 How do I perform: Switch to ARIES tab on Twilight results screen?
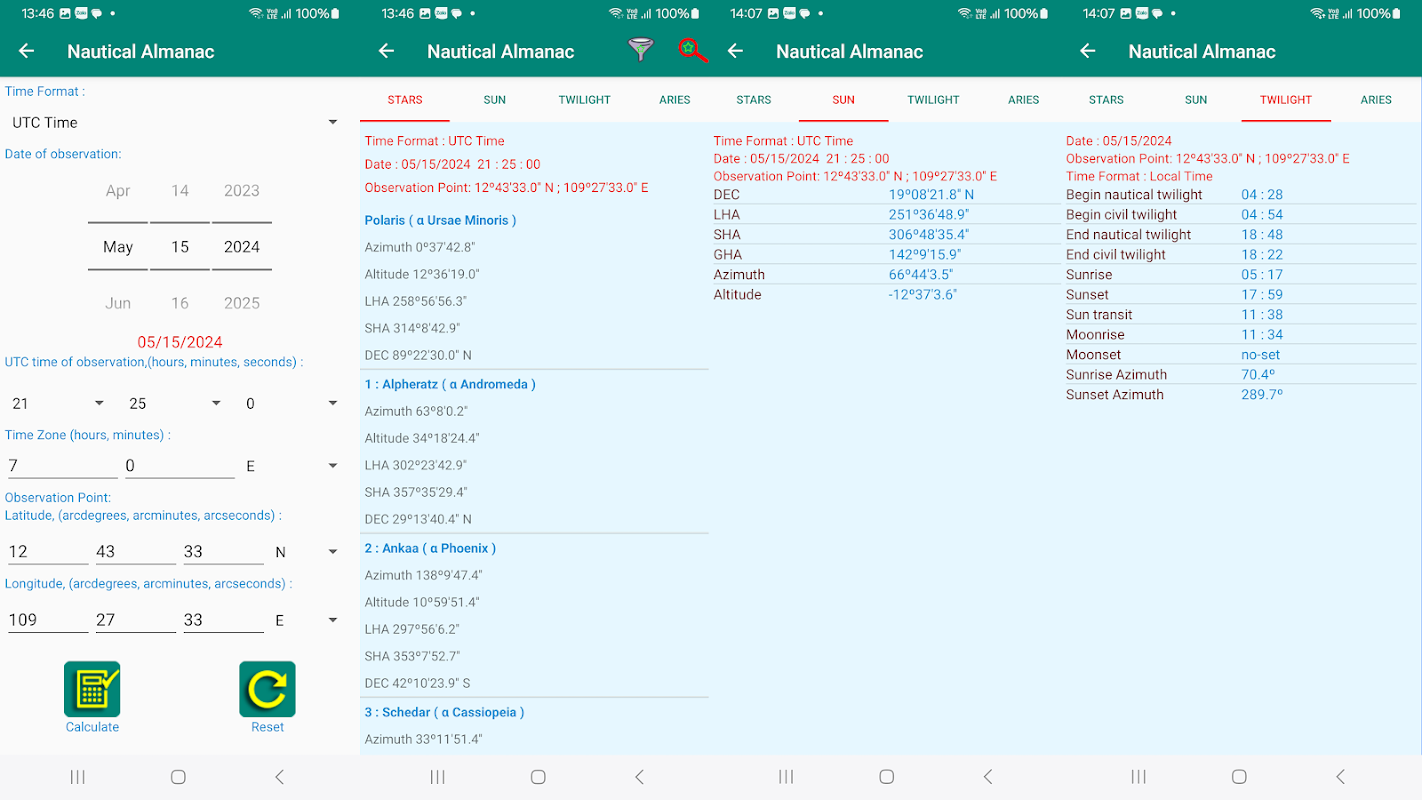tap(1376, 100)
